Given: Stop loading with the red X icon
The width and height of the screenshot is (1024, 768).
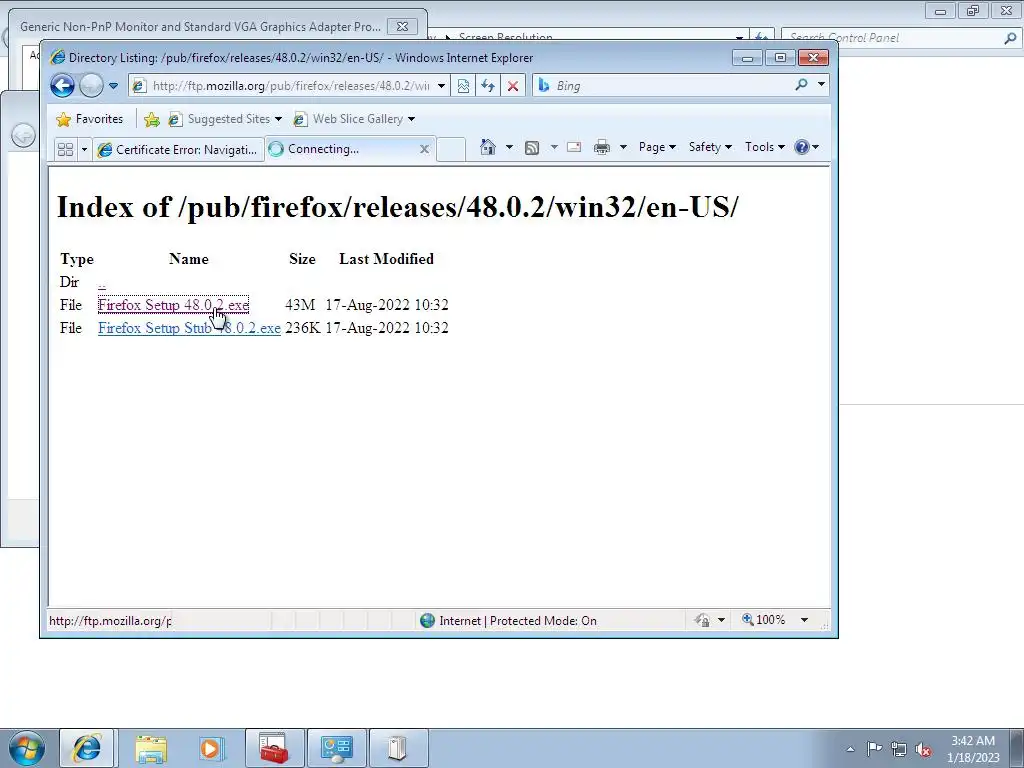Looking at the screenshot, I should point(513,86).
